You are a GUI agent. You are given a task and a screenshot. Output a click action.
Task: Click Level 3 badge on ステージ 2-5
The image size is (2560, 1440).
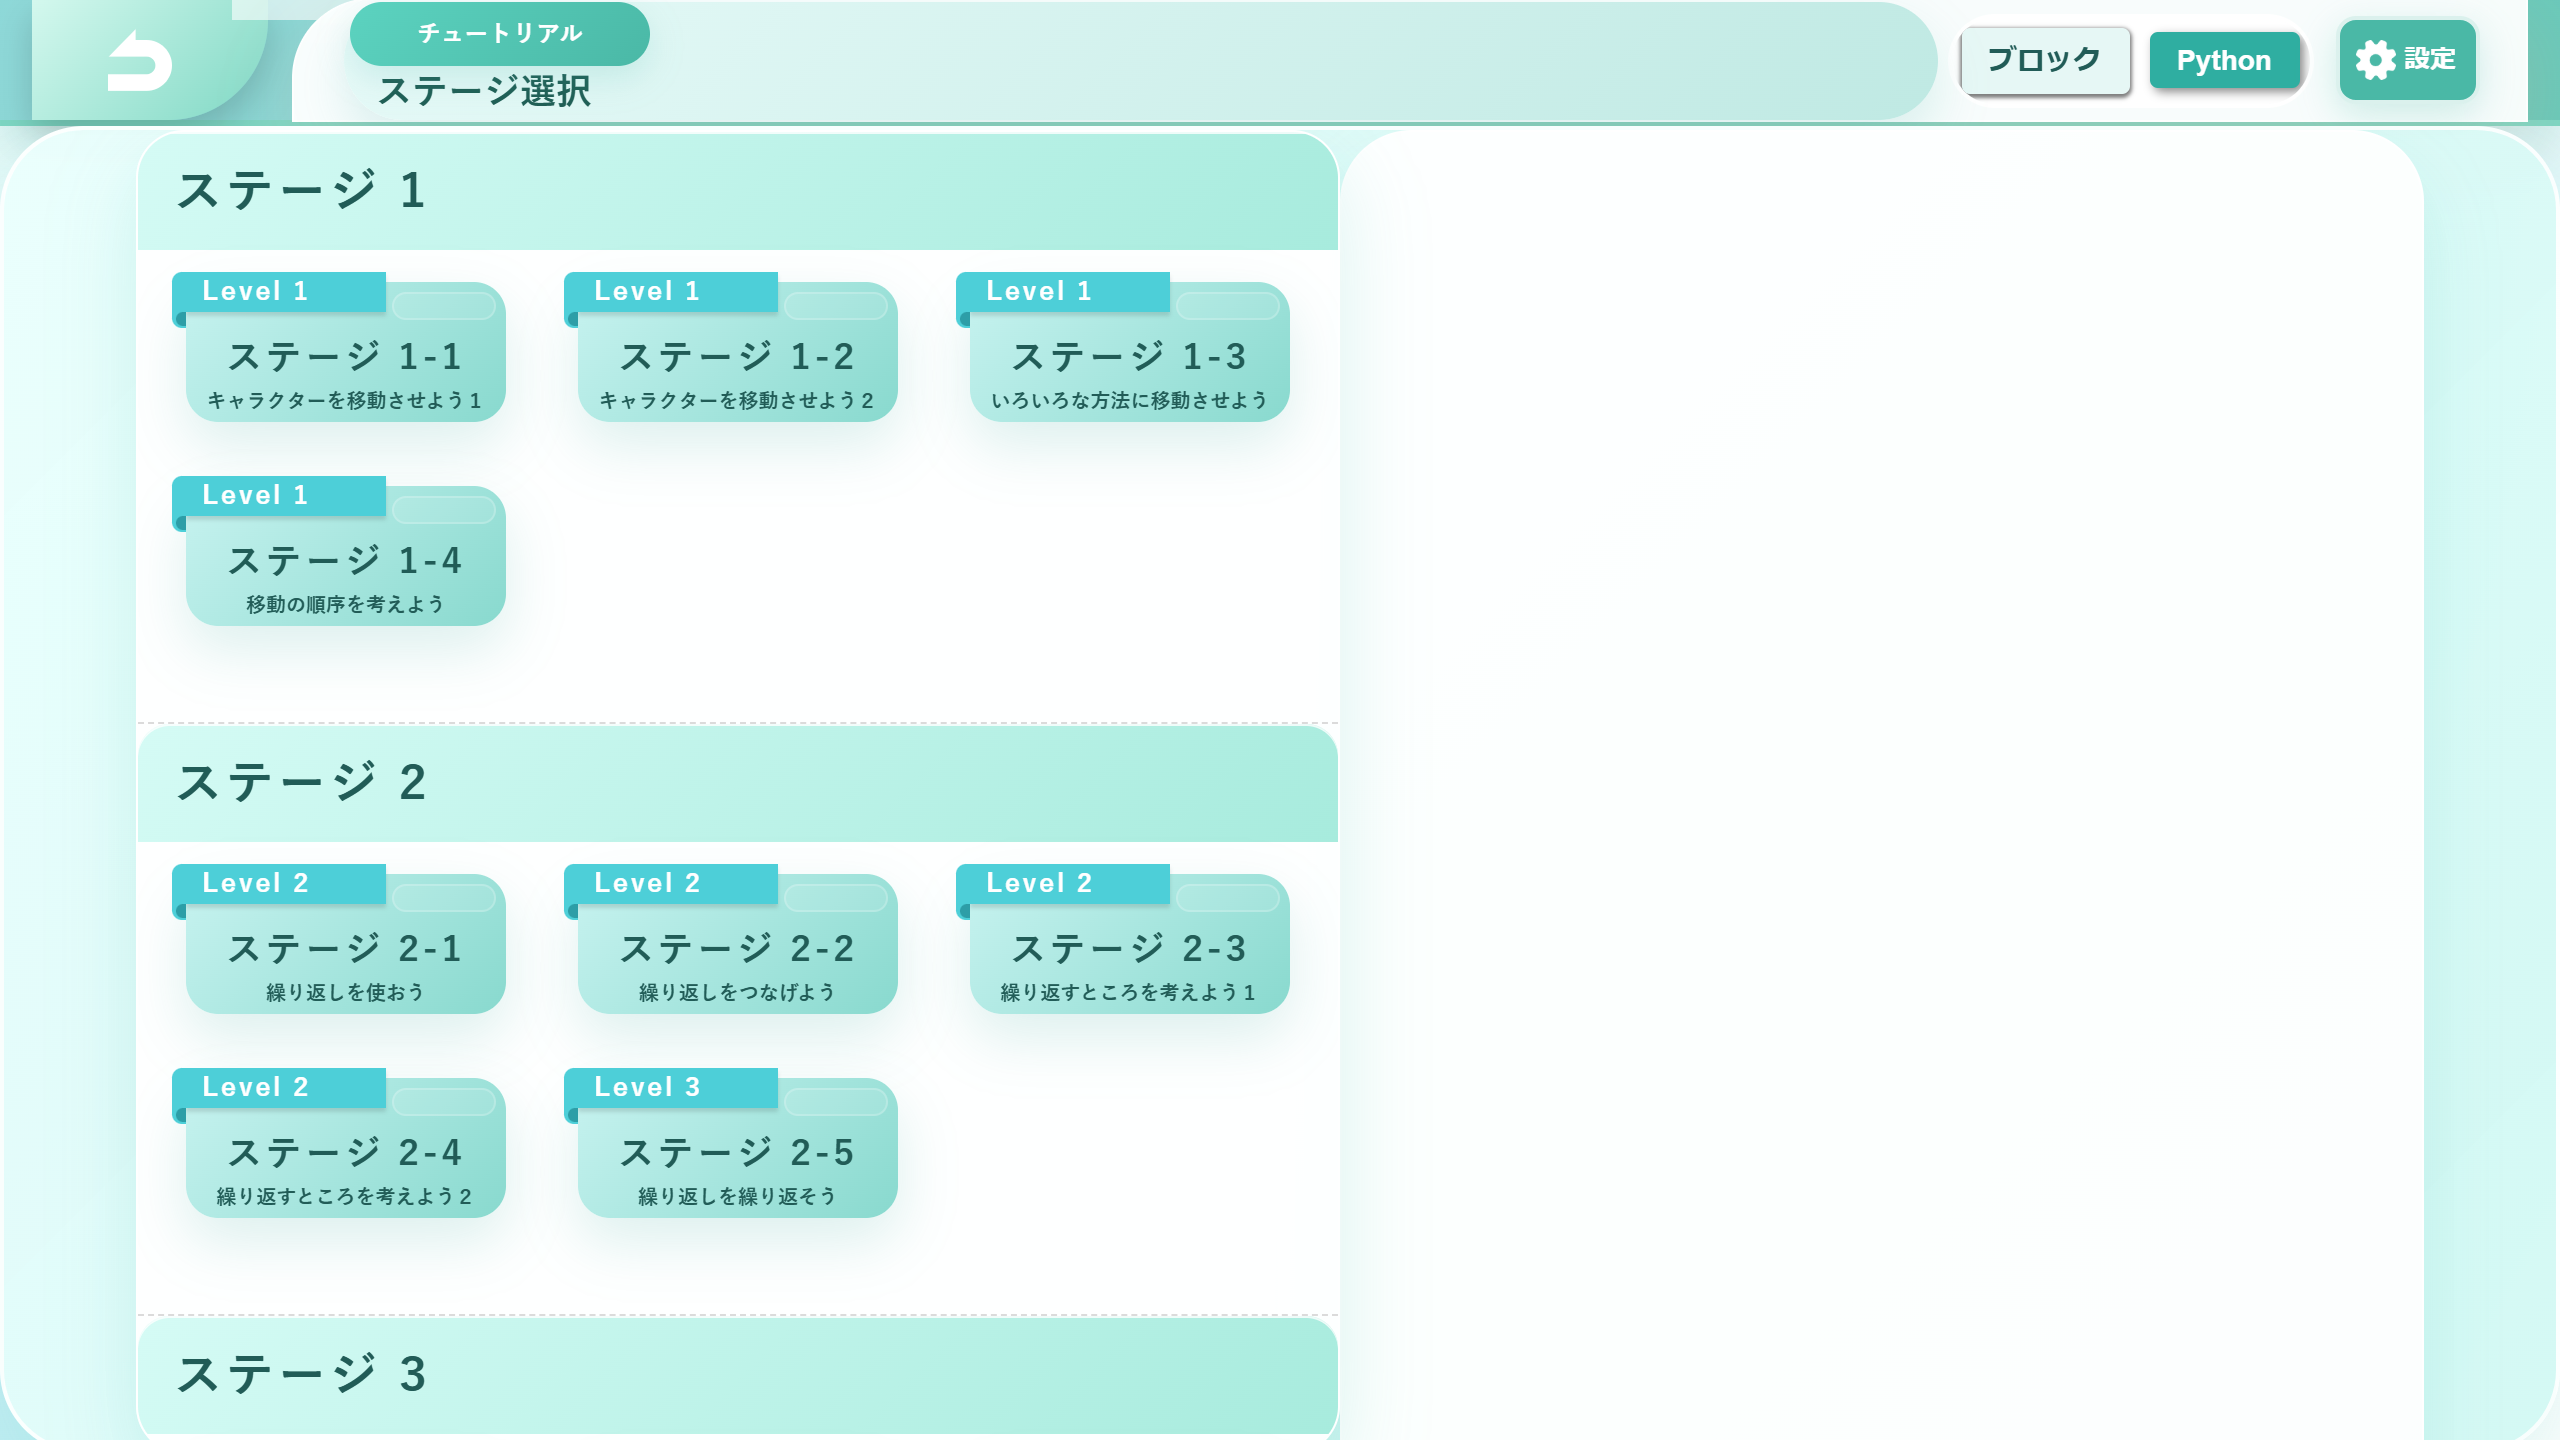tap(671, 1088)
